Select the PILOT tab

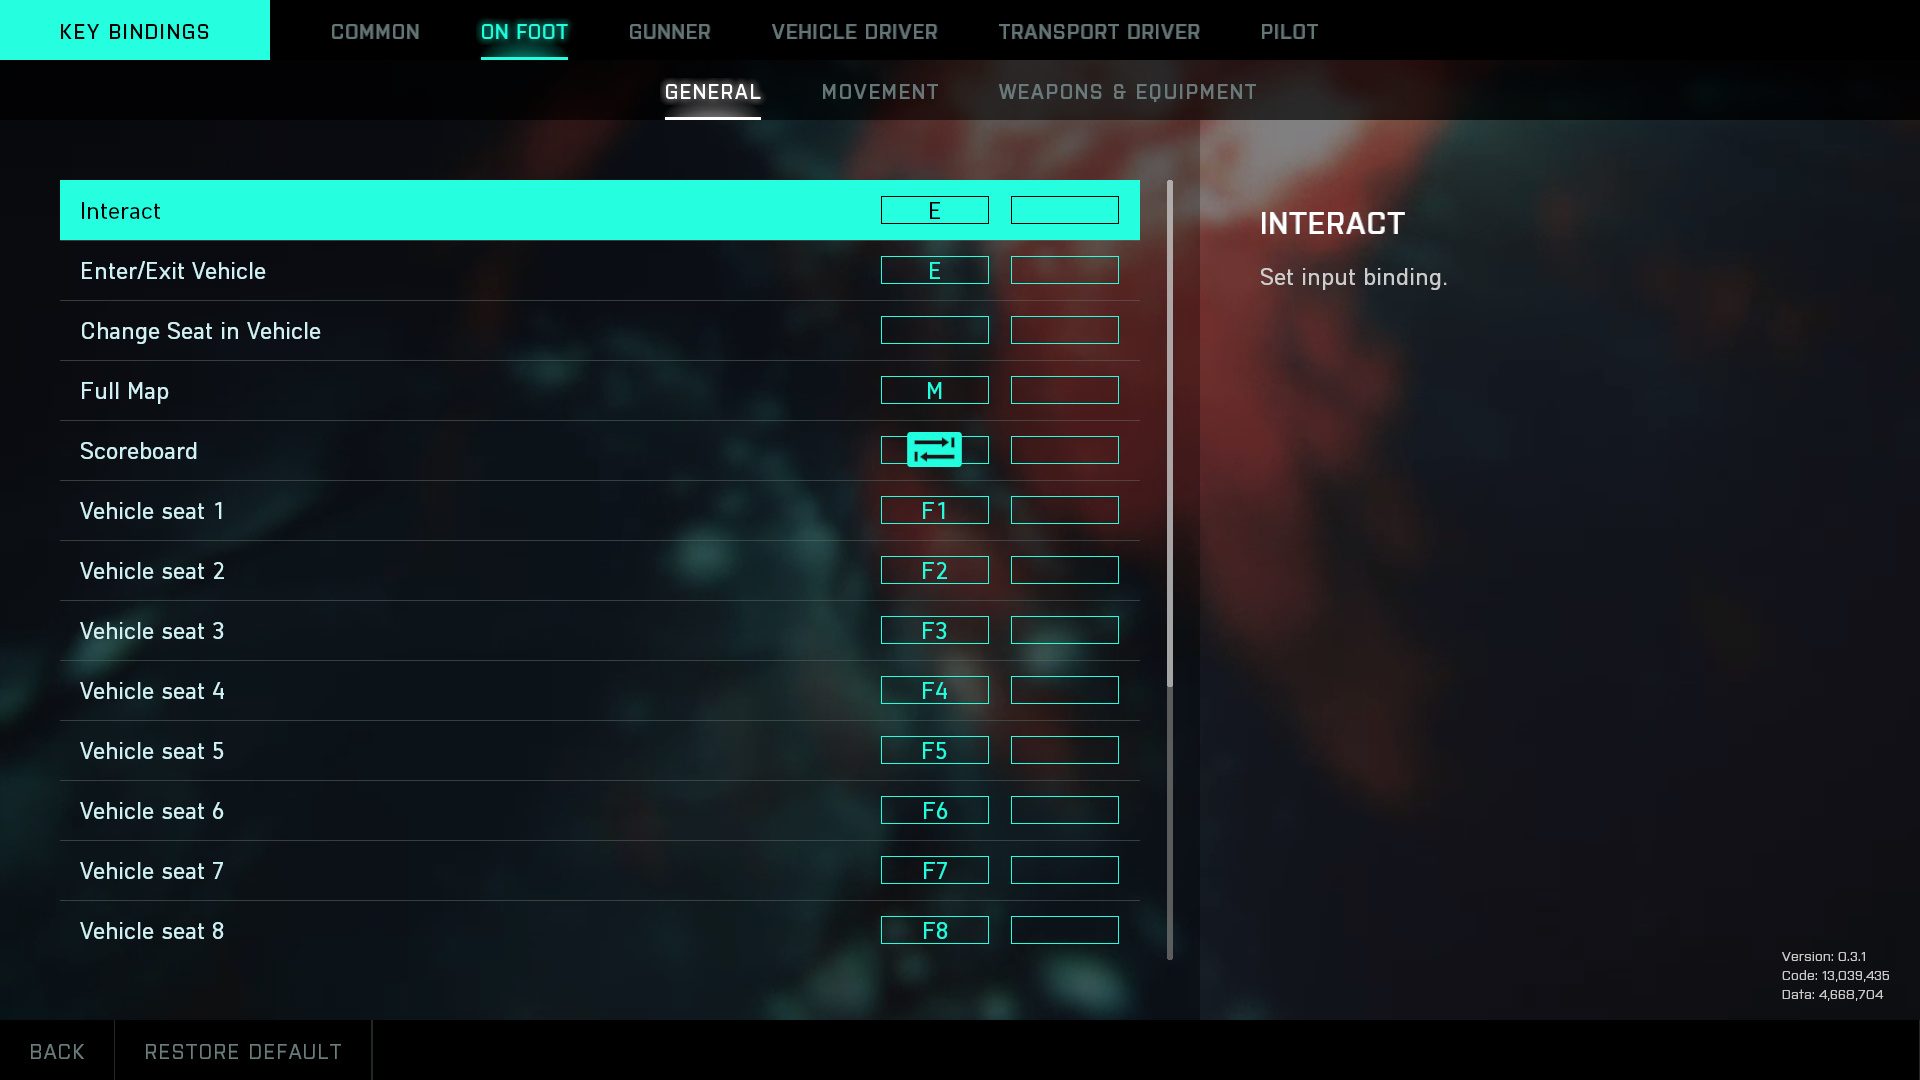[1288, 30]
